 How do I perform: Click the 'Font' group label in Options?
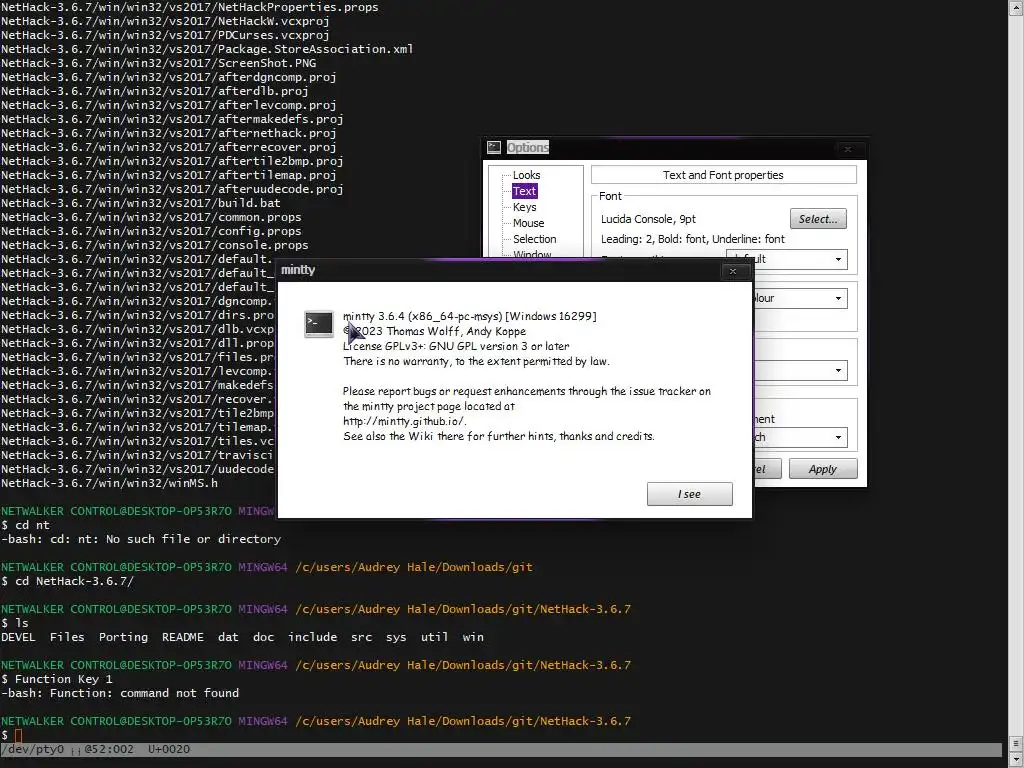(610, 196)
